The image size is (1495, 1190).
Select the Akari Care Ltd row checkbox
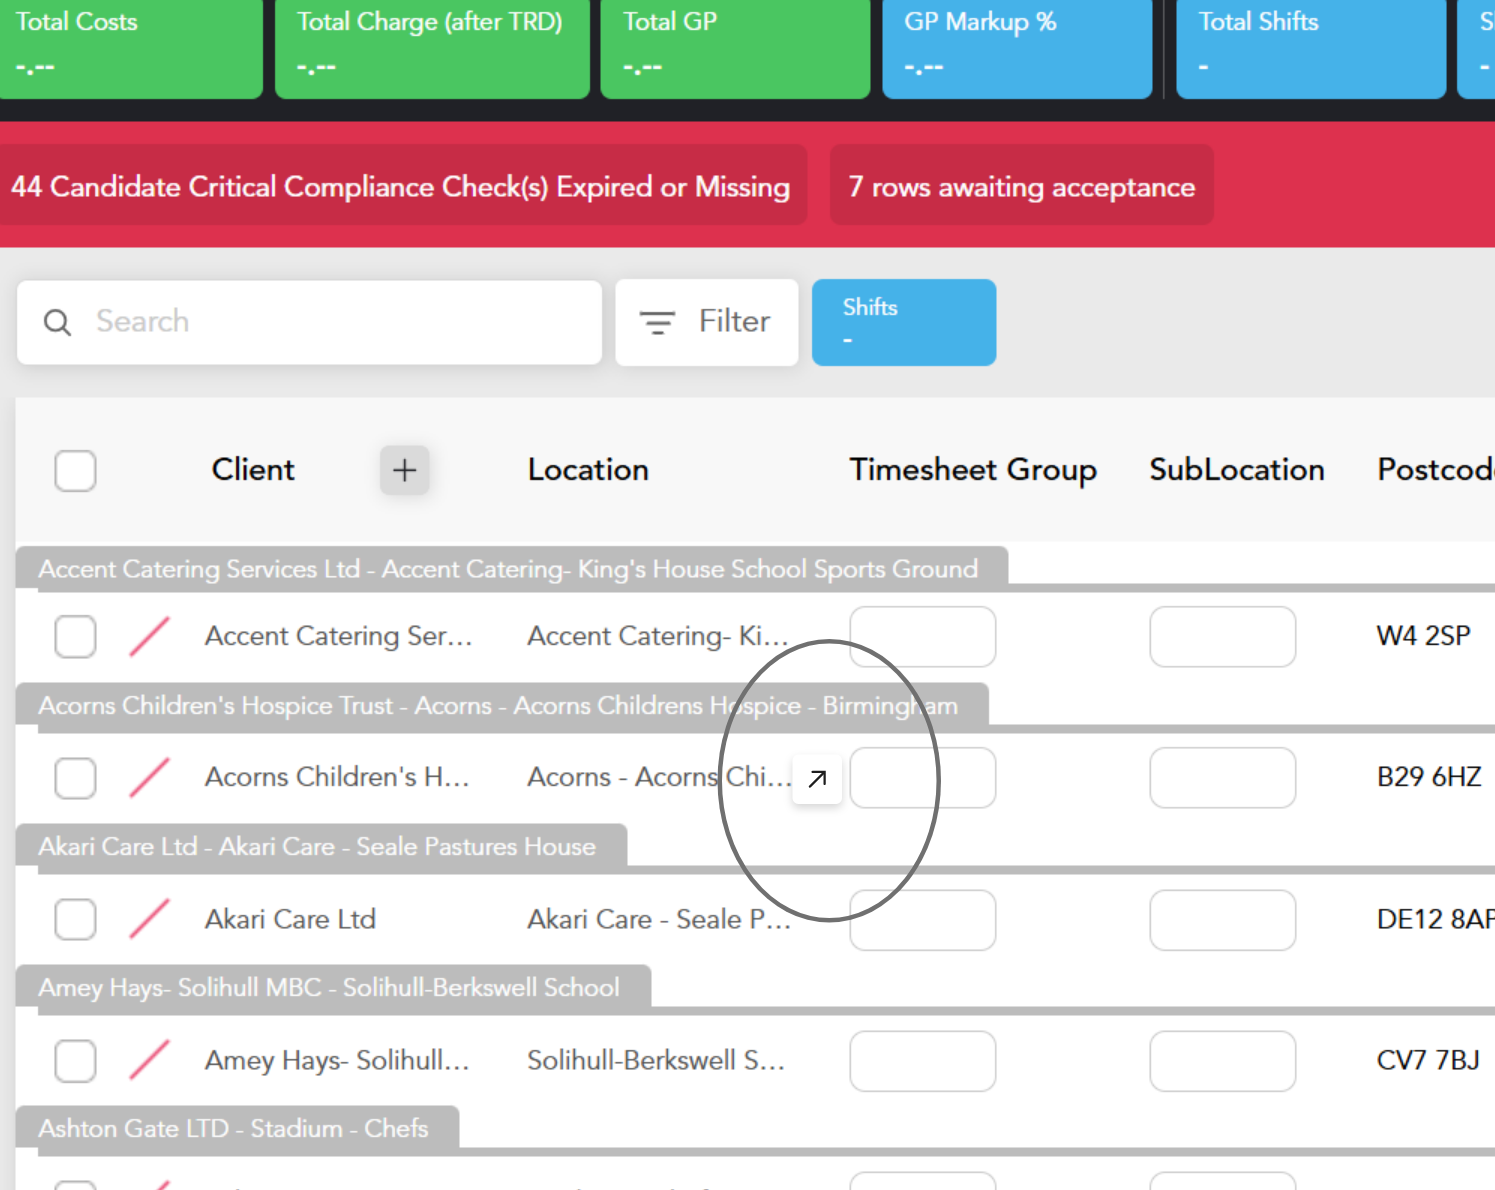[x=75, y=919]
